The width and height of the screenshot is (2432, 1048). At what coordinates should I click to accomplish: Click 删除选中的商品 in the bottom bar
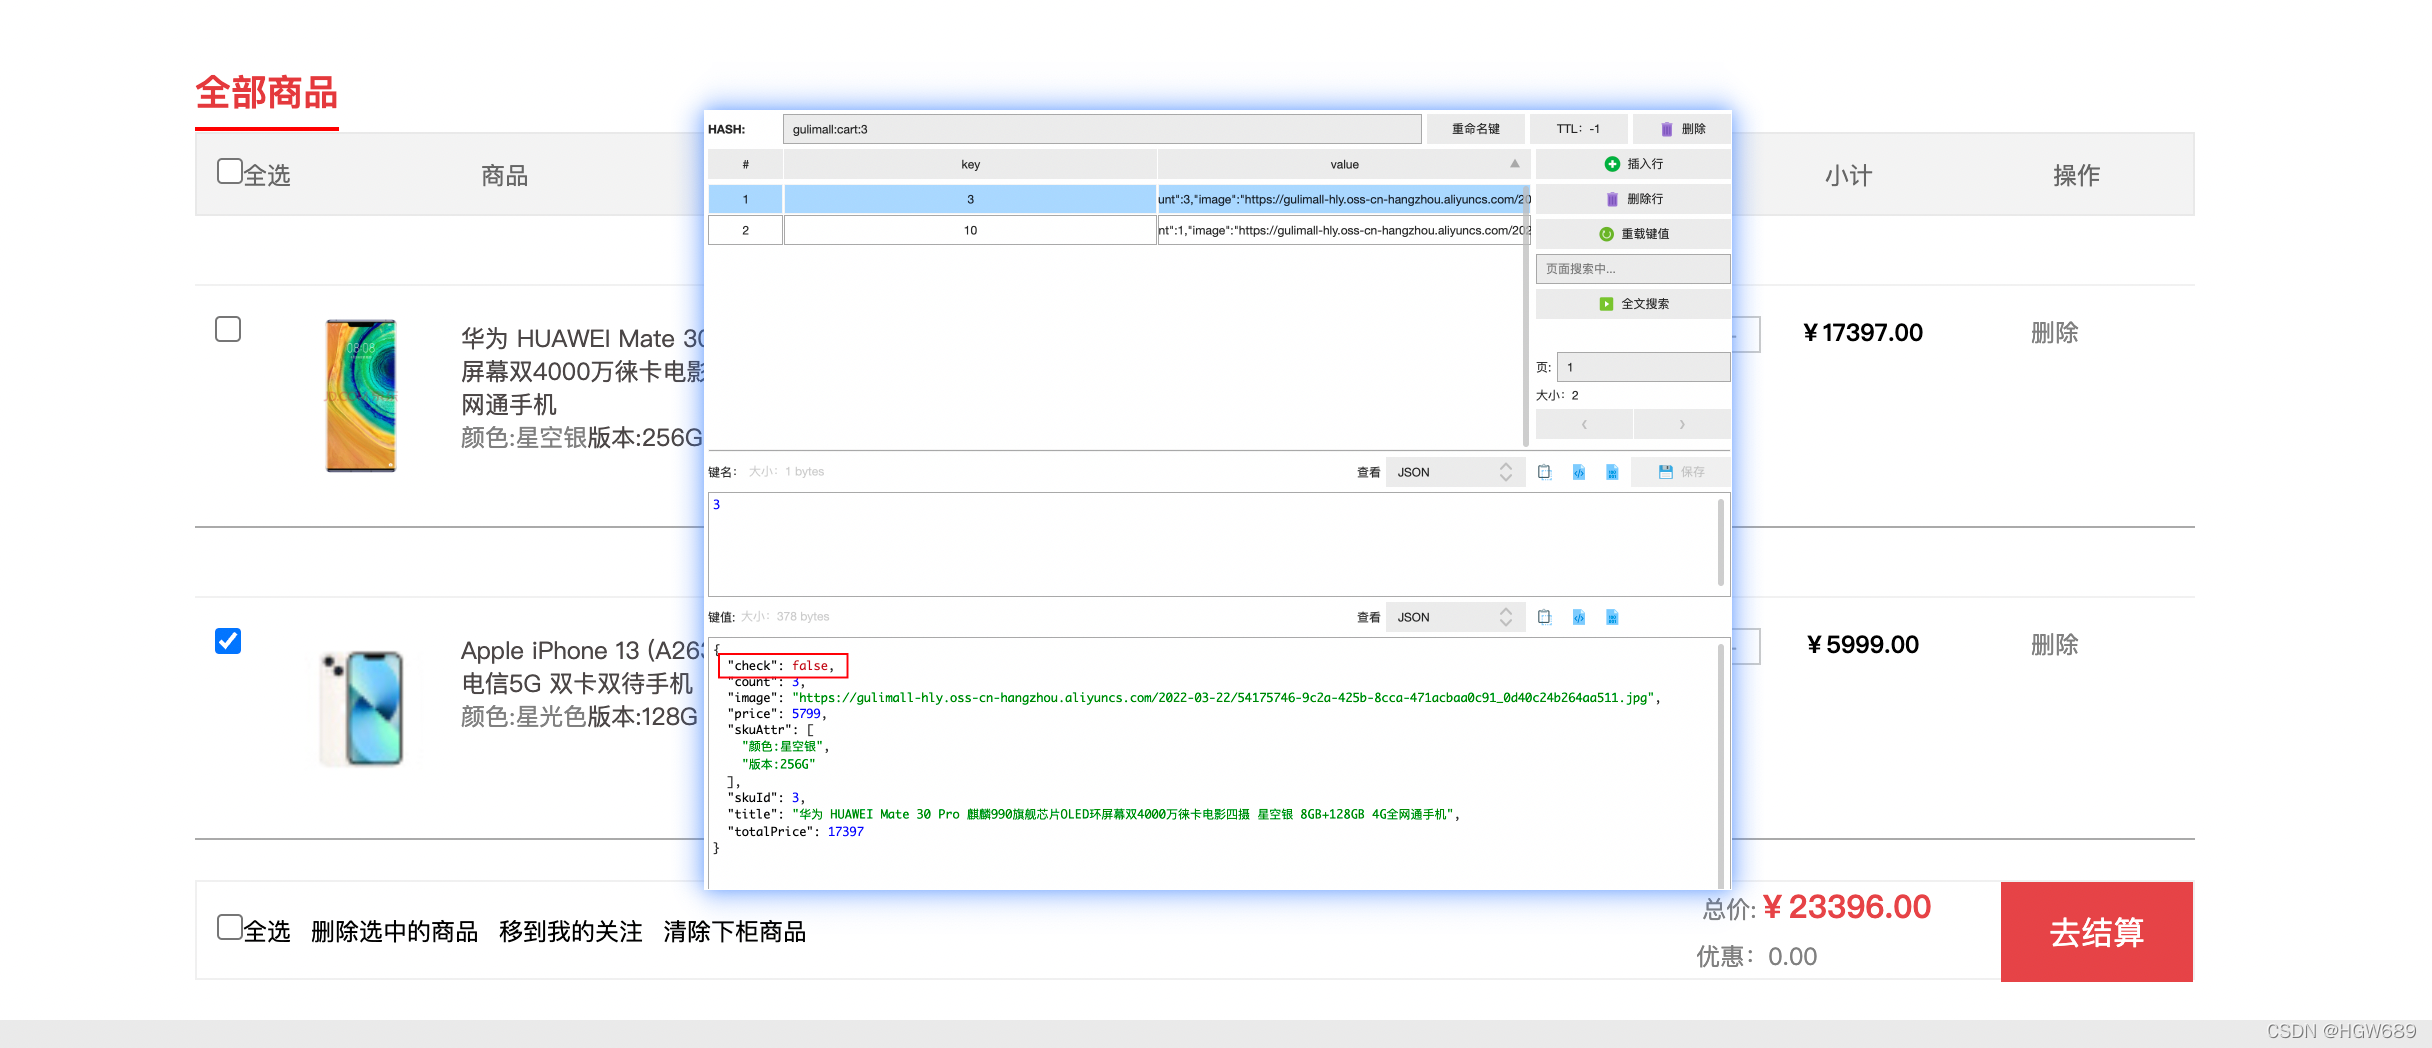394,932
